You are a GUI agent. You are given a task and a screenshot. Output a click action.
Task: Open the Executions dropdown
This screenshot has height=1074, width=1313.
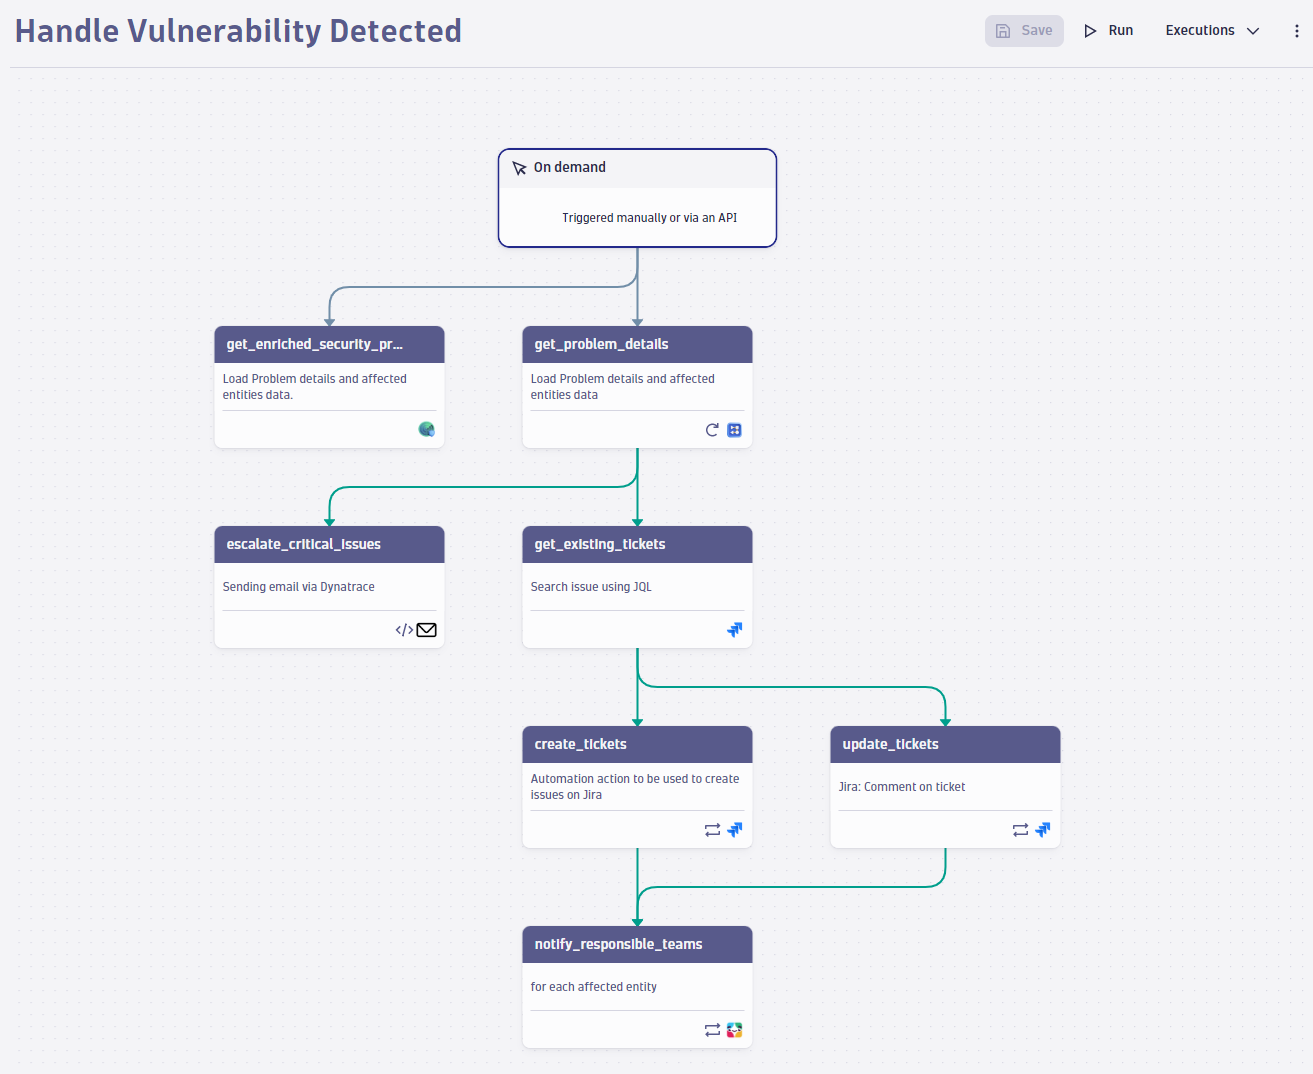[x=1212, y=31]
